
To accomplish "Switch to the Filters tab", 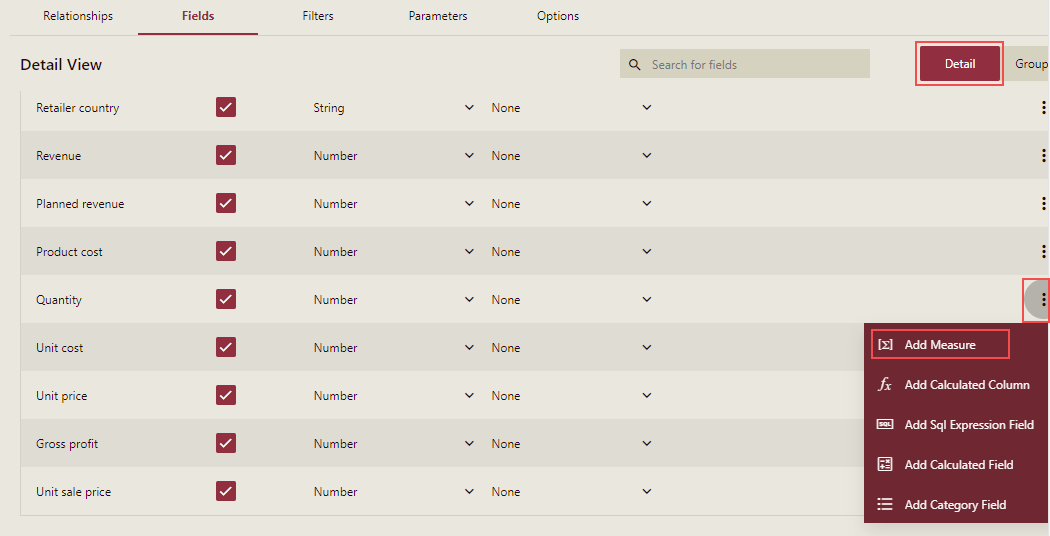I will click(x=318, y=16).
